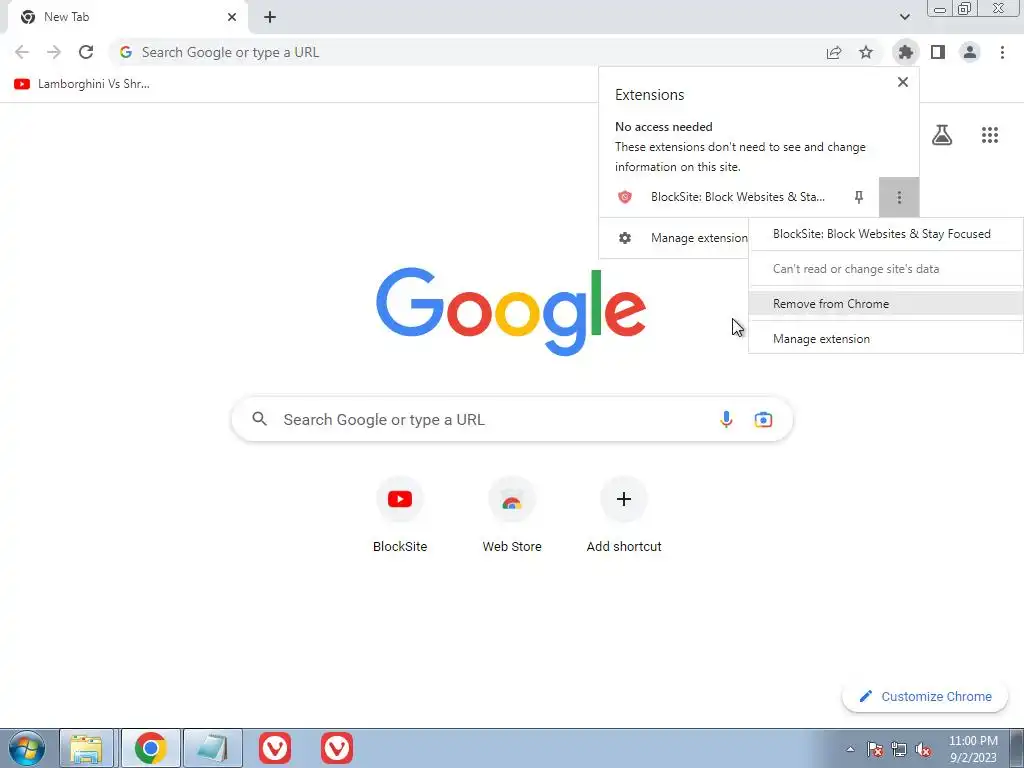Open the Web Store shortcut tile

512,516
